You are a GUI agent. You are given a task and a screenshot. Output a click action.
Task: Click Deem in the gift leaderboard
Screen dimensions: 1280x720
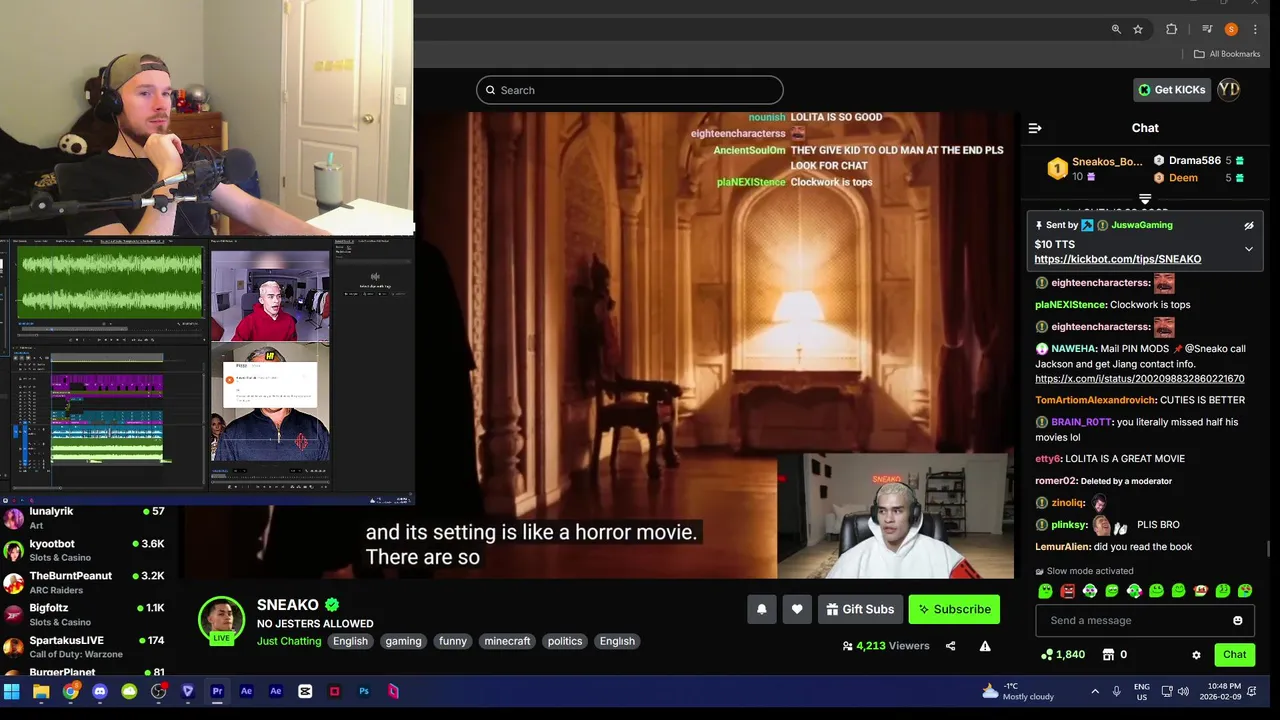[1183, 178]
